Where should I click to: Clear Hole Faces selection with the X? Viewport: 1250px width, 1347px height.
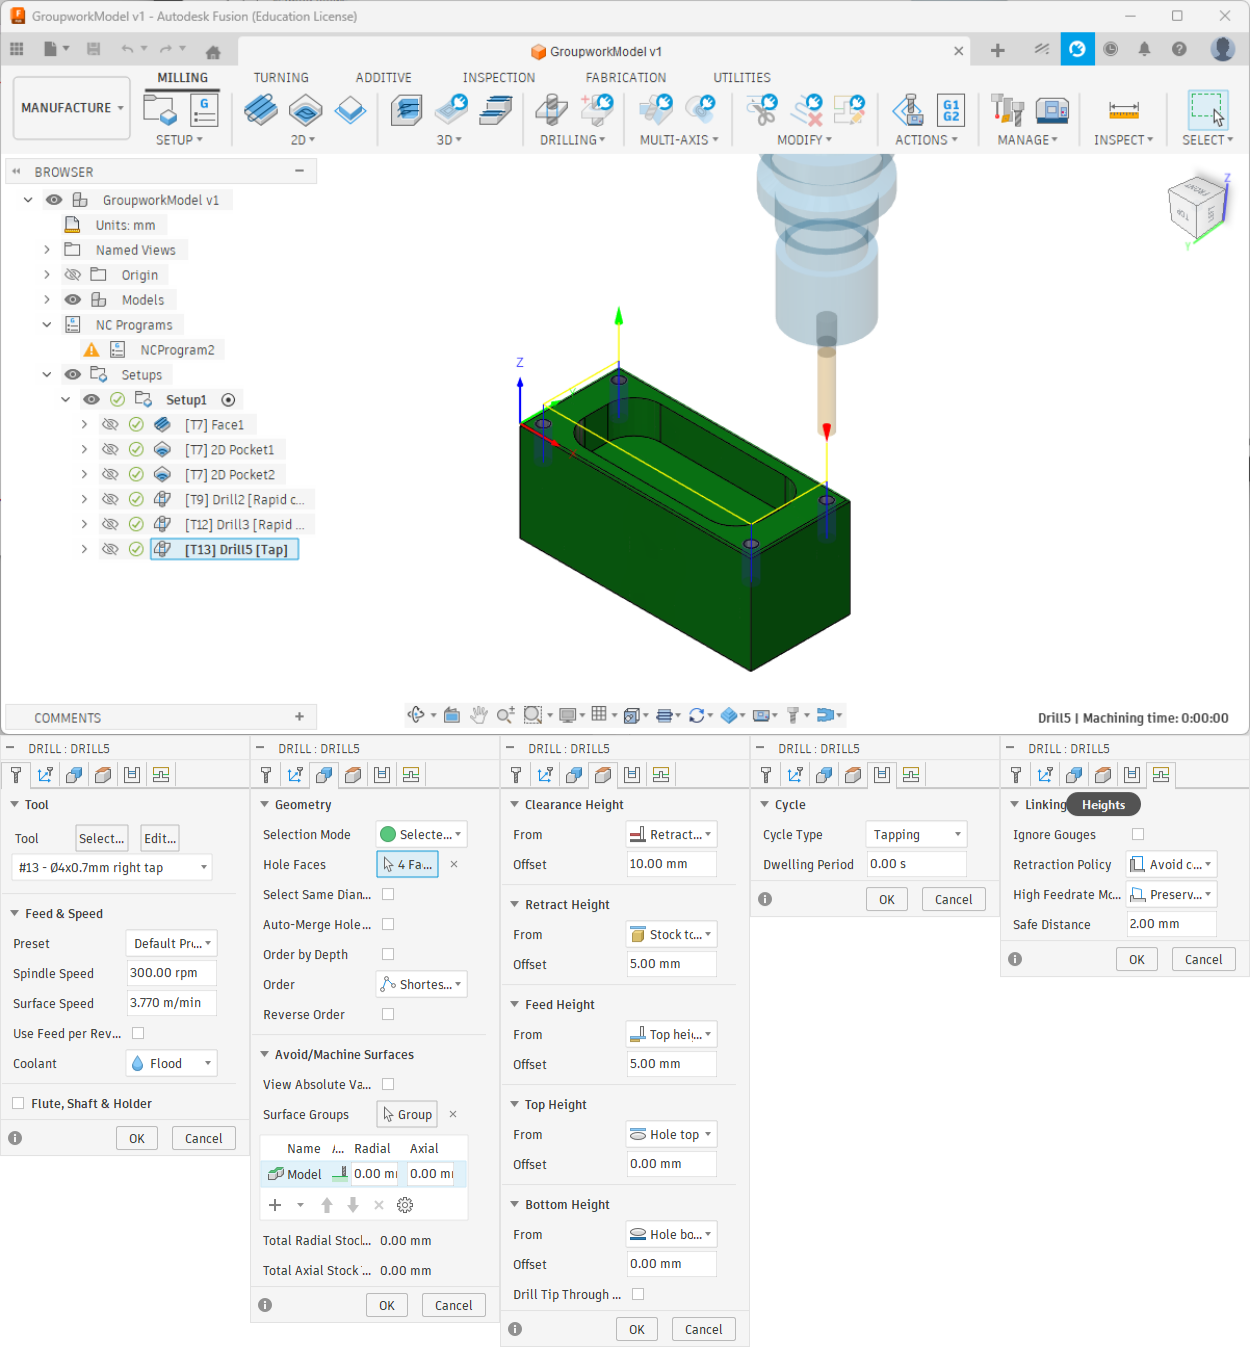tap(454, 864)
